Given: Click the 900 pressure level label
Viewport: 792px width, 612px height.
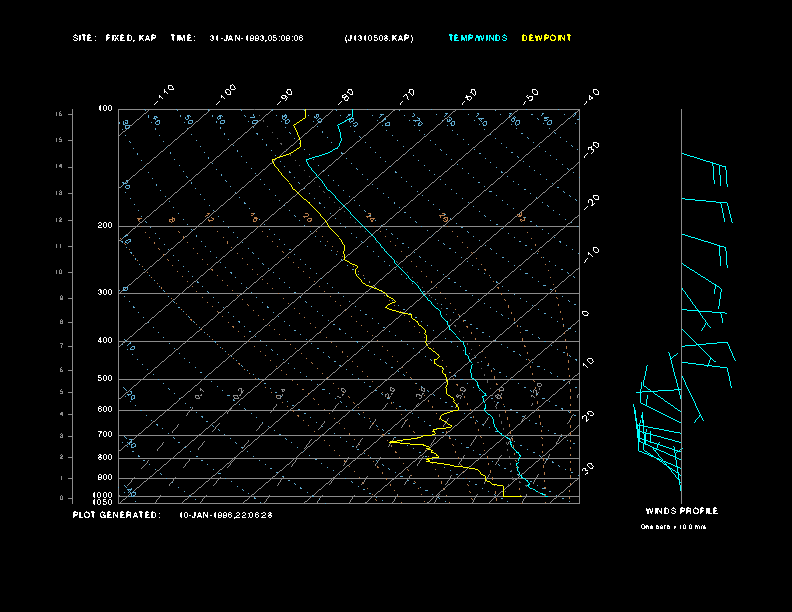Looking at the screenshot, I should click(x=105, y=478).
